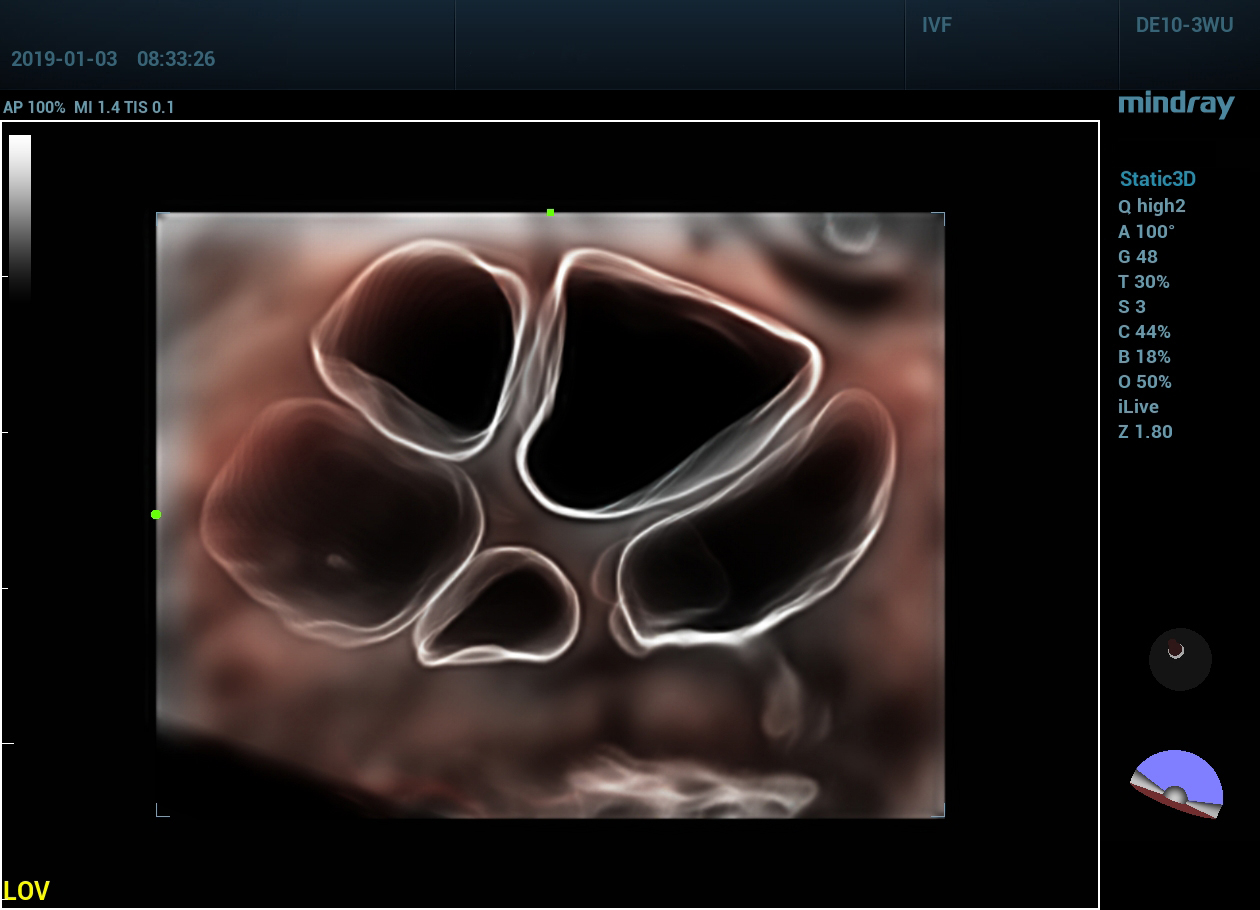Image resolution: width=1260 pixels, height=910 pixels.
Task: Click the mindray logo
Action: pyautogui.click(x=1176, y=104)
